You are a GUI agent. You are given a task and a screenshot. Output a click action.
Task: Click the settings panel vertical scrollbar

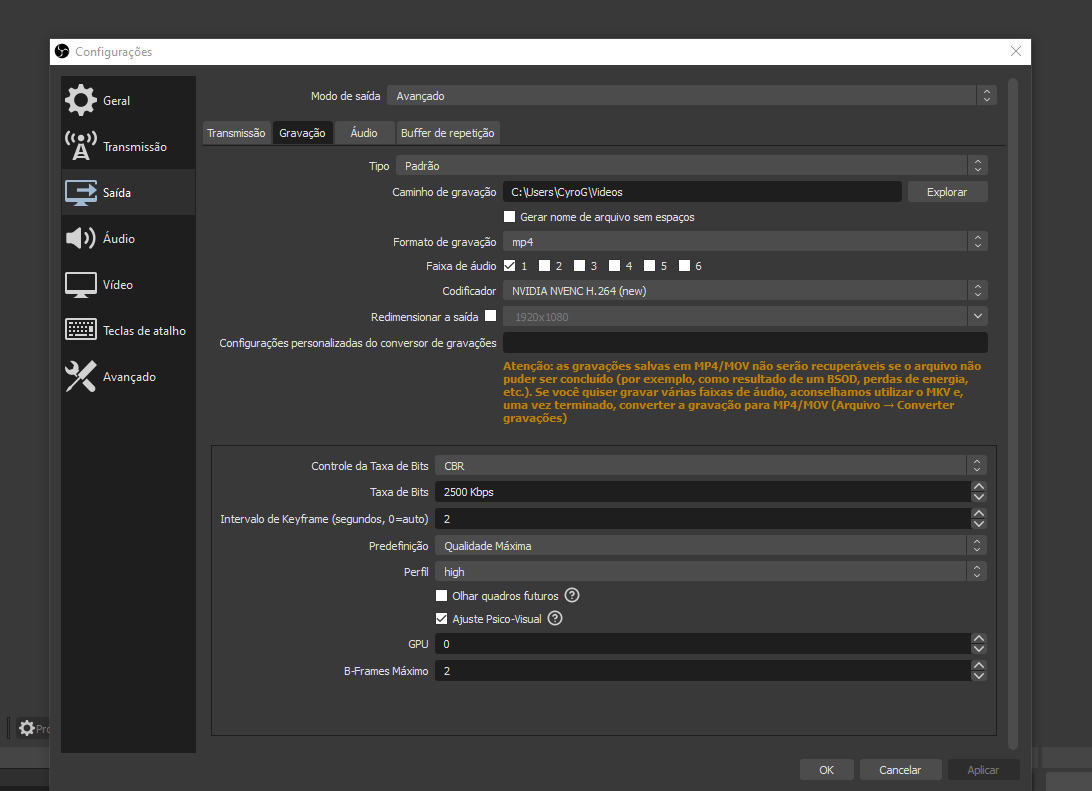(x=1013, y=414)
